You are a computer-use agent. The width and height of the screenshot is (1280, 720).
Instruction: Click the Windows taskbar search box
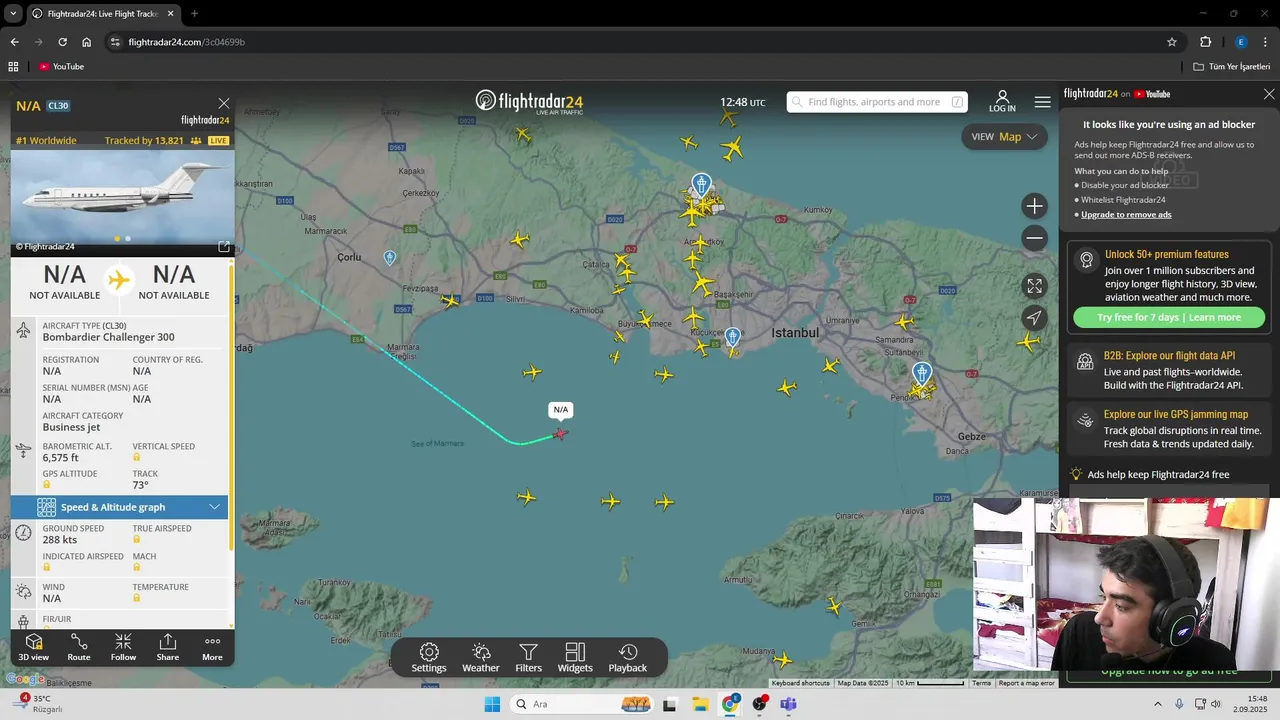[581, 704]
